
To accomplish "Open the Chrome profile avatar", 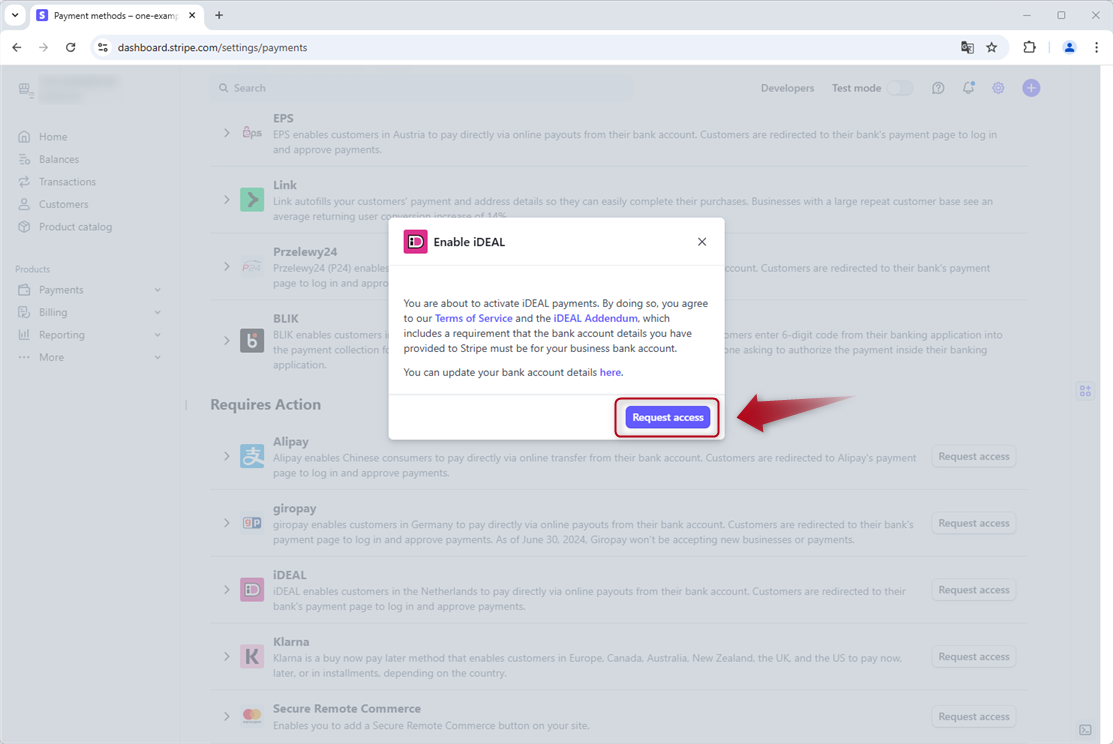I will coord(1069,48).
